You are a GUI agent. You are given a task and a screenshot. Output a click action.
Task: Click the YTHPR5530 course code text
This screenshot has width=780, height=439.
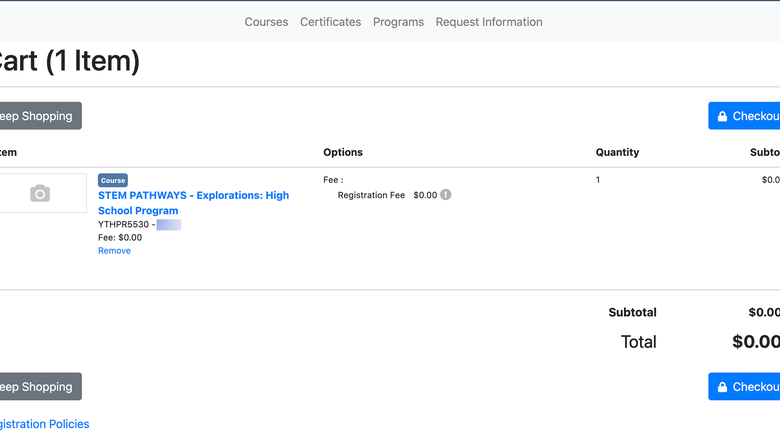123,224
